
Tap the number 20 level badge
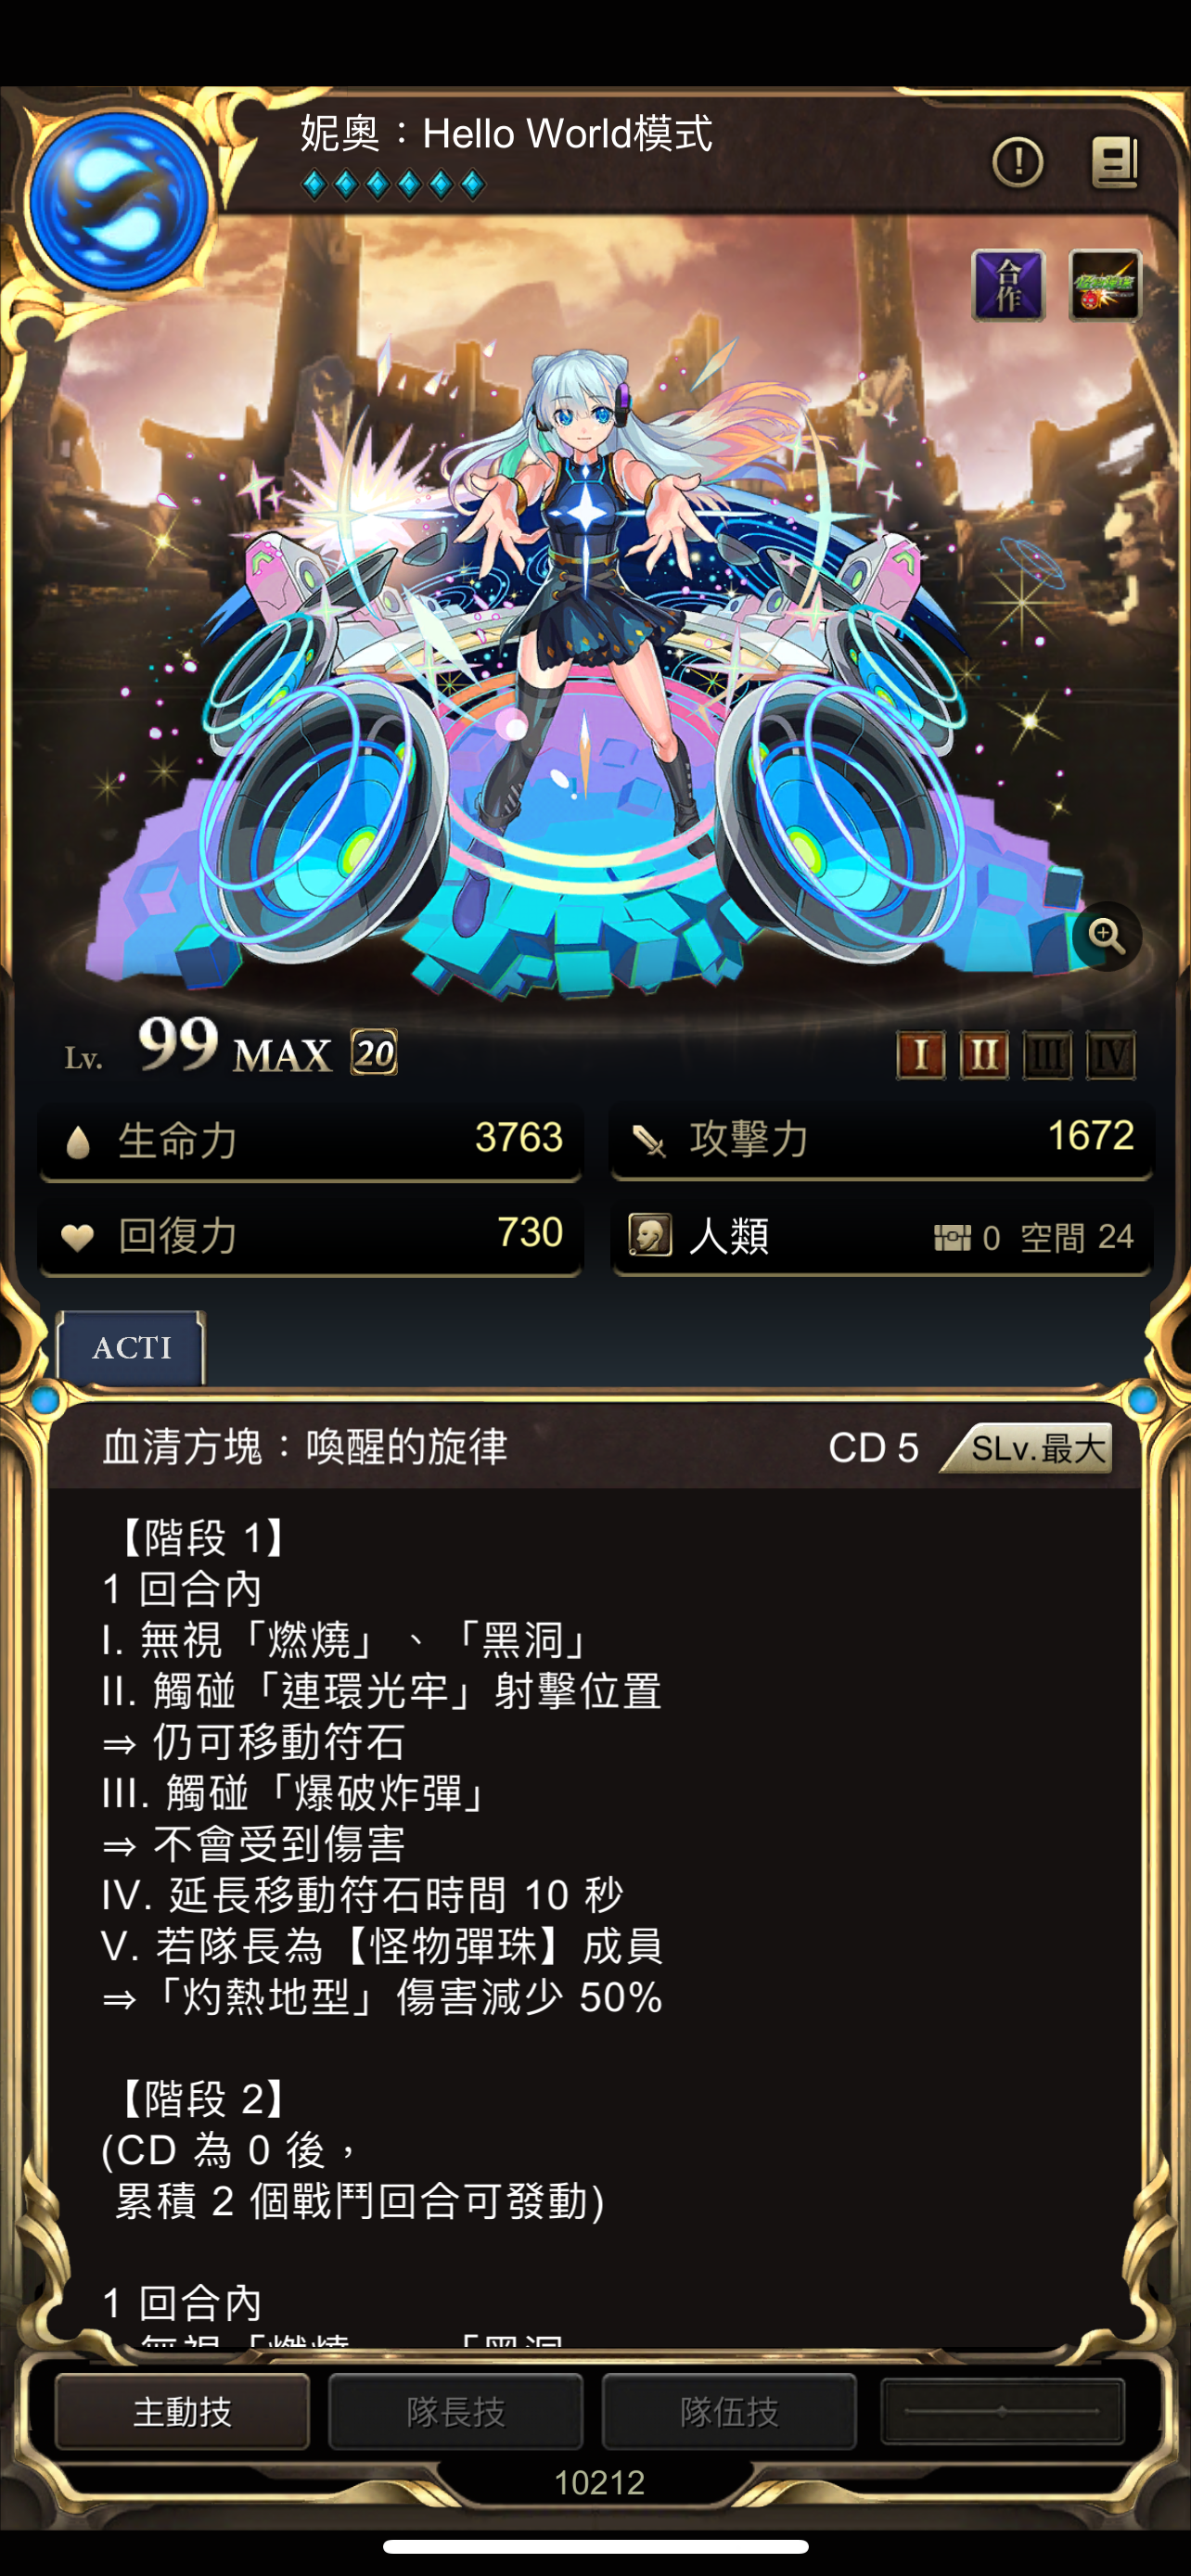pos(374,1052)
